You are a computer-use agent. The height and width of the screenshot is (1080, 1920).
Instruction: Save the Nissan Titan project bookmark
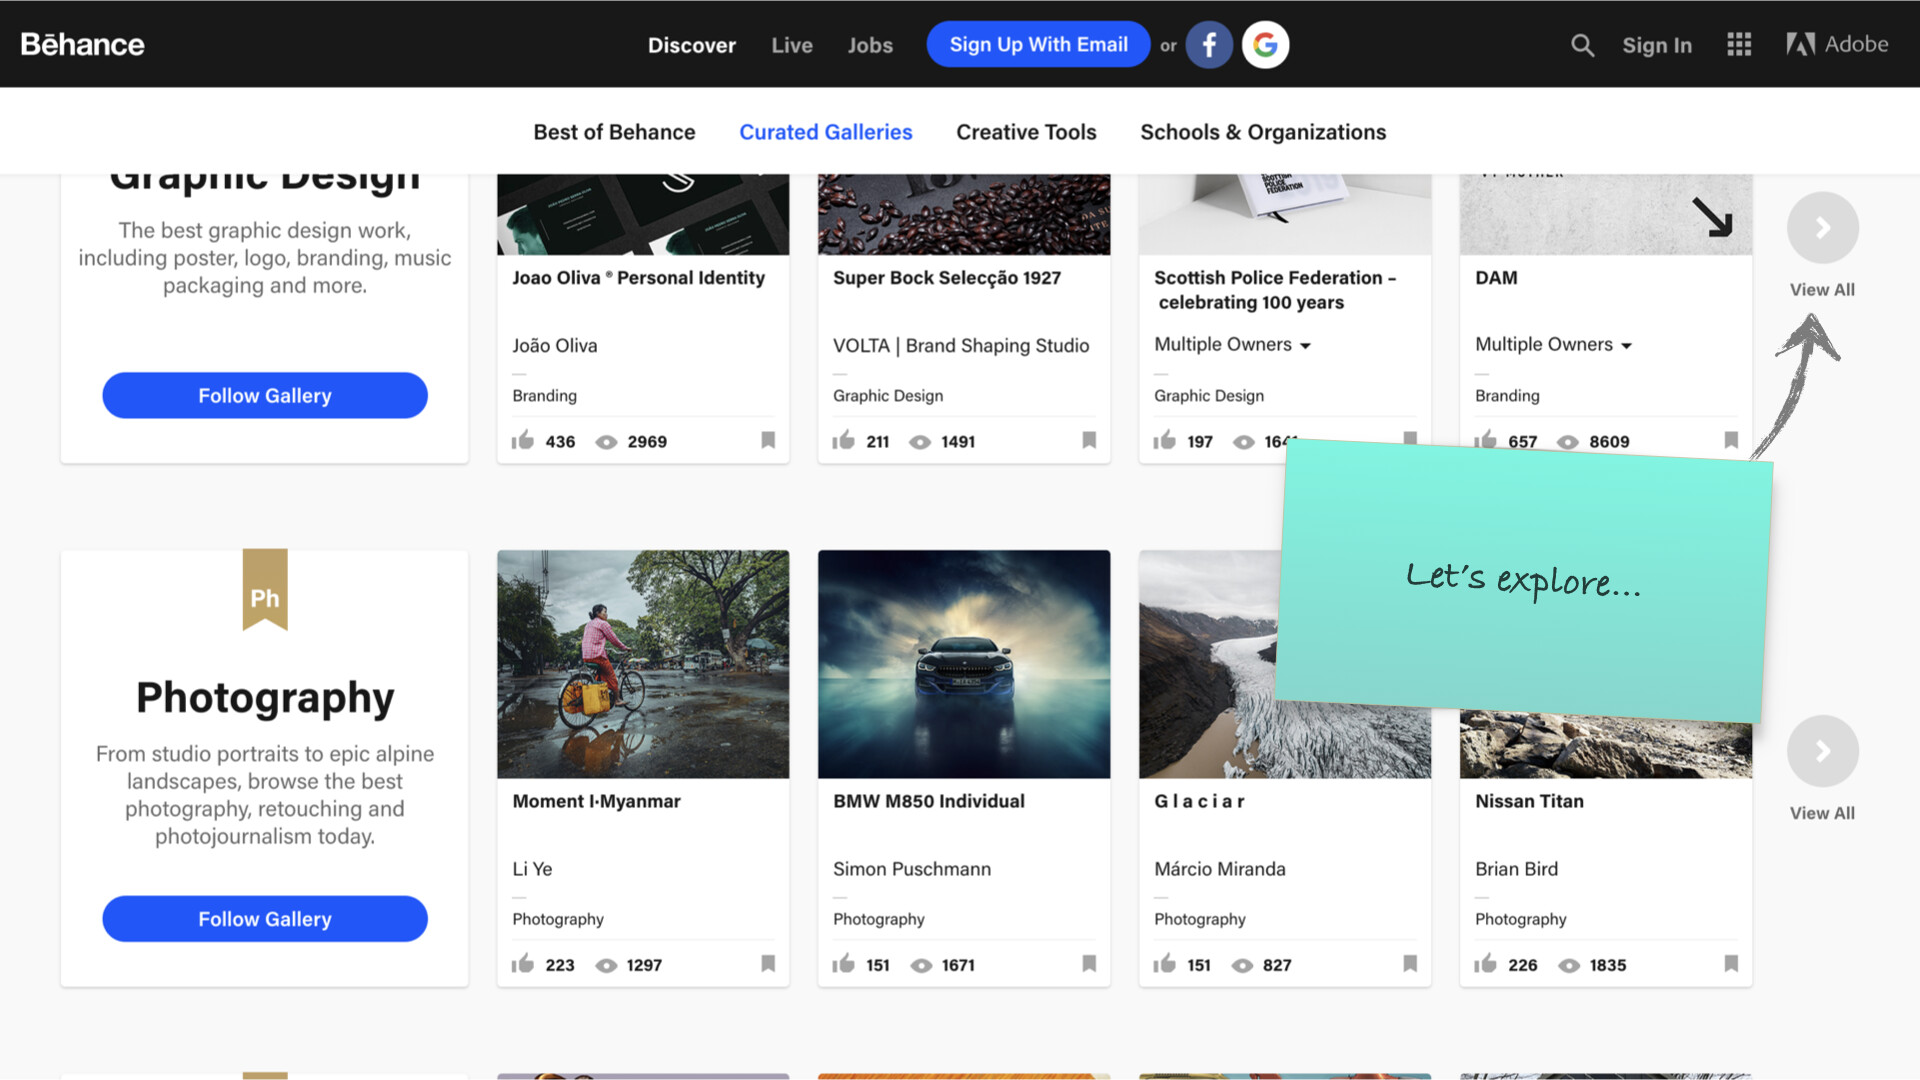1731,964
